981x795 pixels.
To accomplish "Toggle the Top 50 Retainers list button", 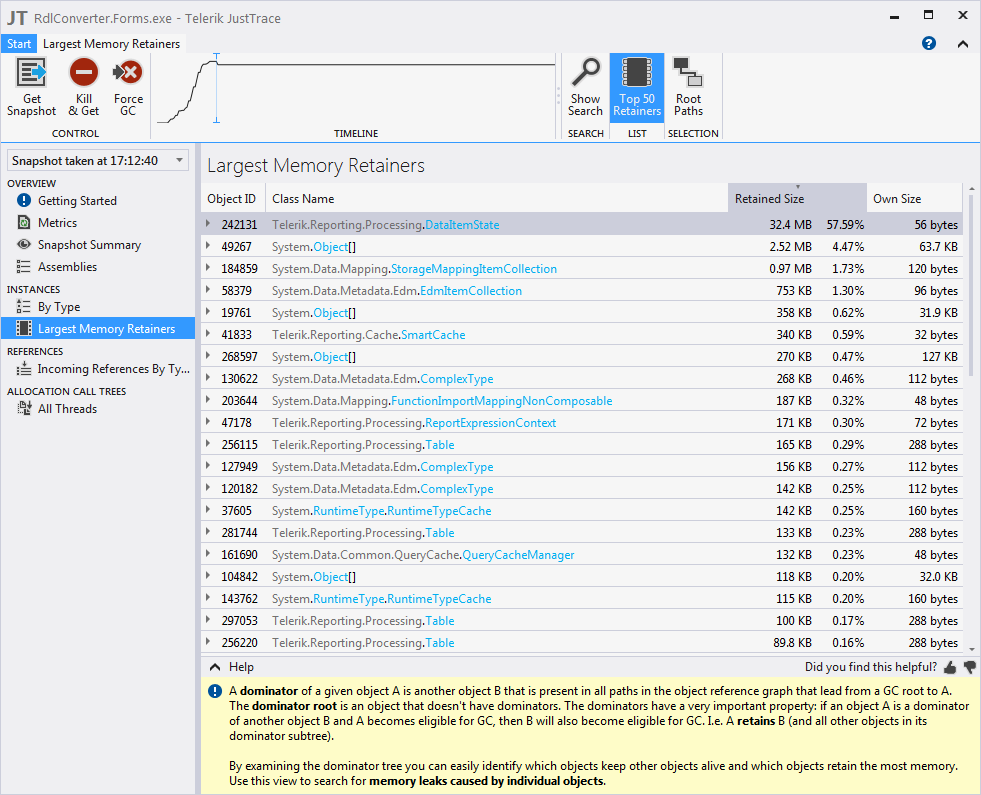I will 637,87.
